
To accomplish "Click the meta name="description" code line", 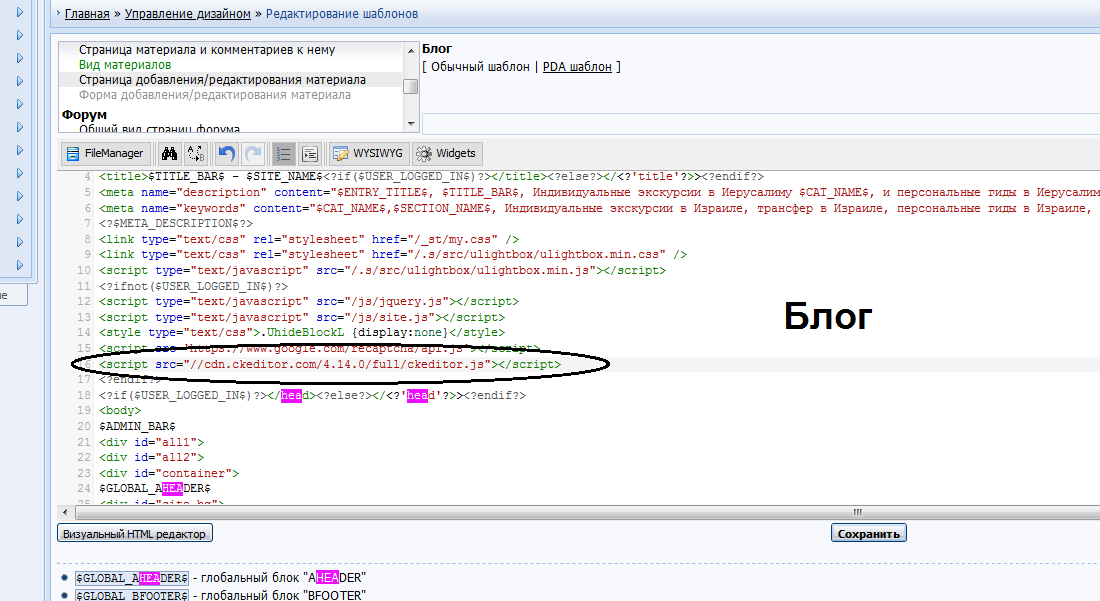I will tap(599, 192).
